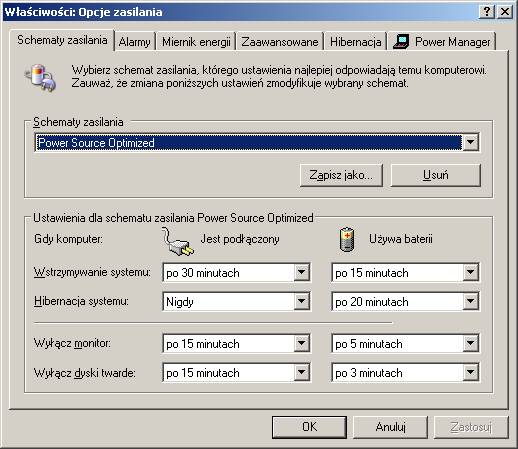
Task: Click the question mark help button
Action: click(487, 12)
